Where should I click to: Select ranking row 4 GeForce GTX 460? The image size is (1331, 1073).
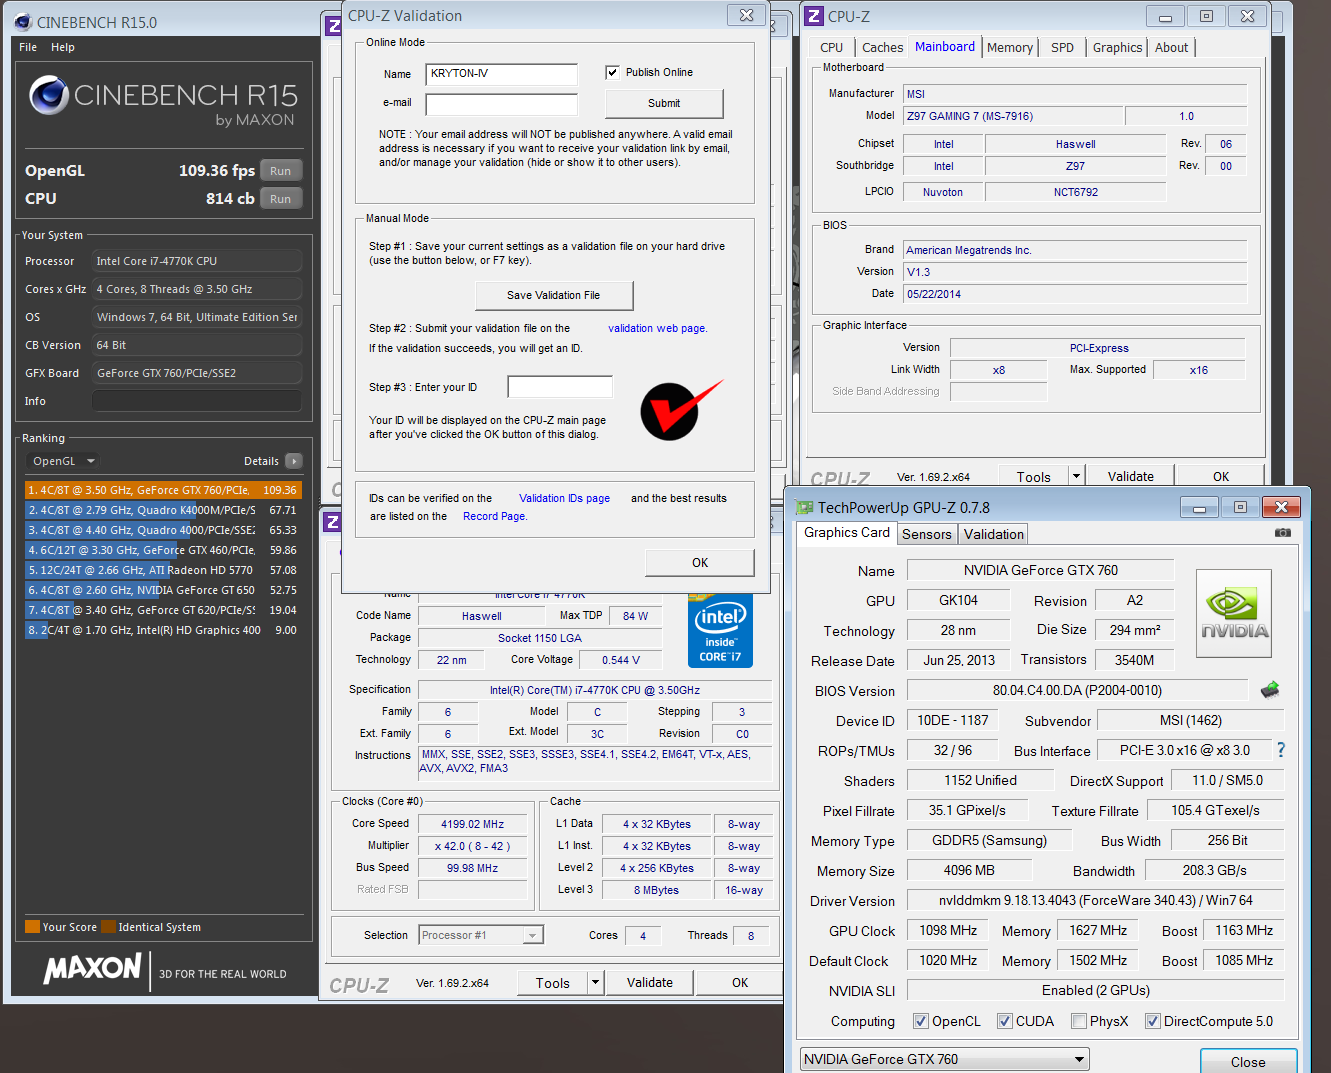pyautogui.click(x=163, y=550)
